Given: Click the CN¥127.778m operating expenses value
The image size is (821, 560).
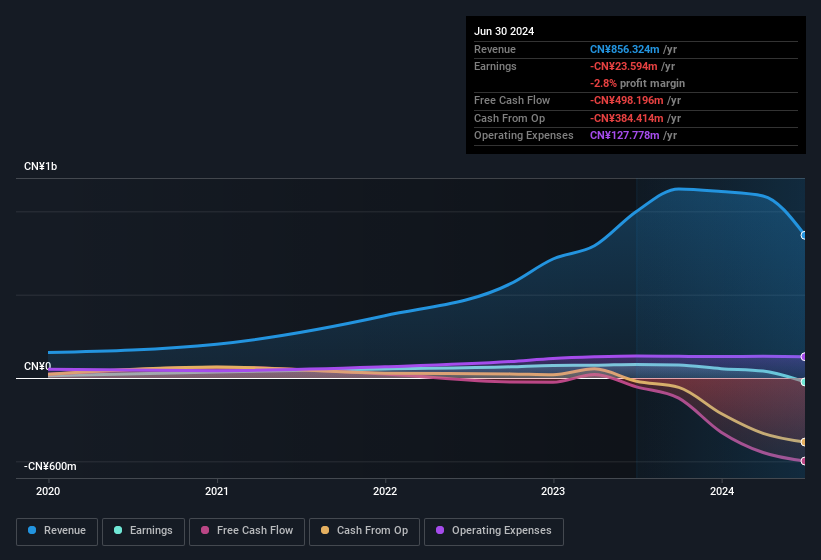Looking at the screenshot, I should 625,136.
